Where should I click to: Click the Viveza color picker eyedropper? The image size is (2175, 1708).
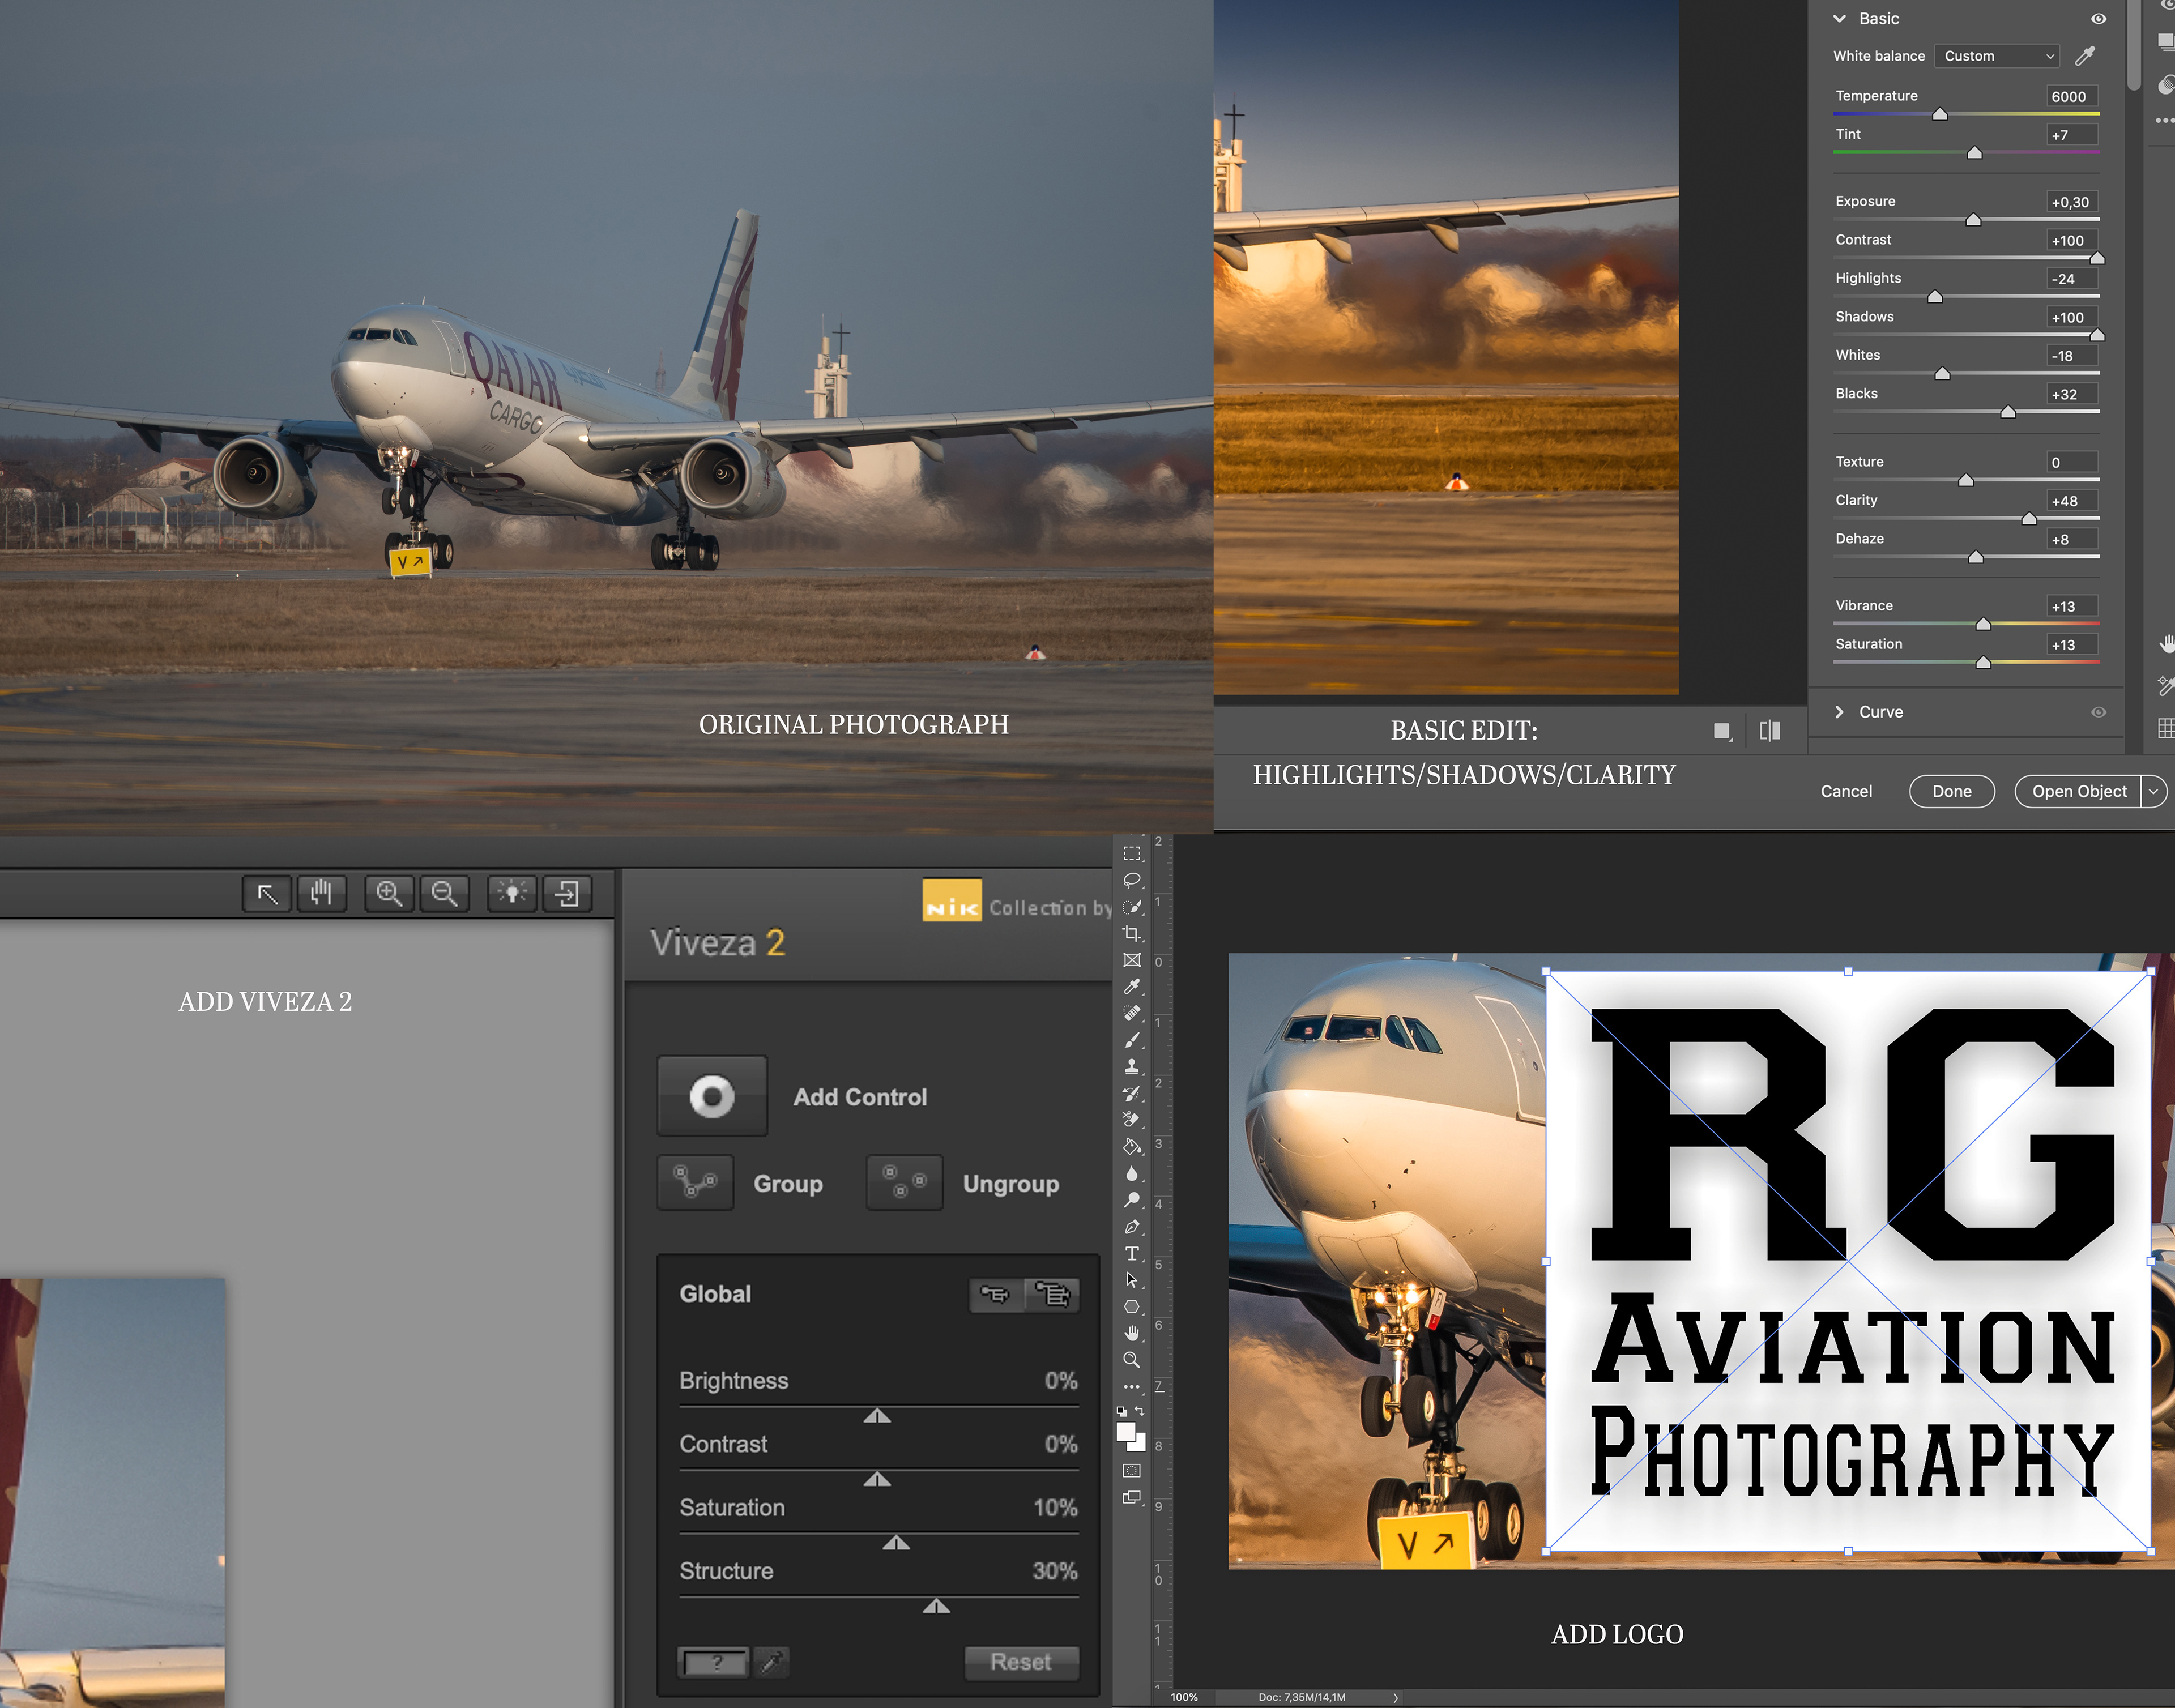(771, 1662)
